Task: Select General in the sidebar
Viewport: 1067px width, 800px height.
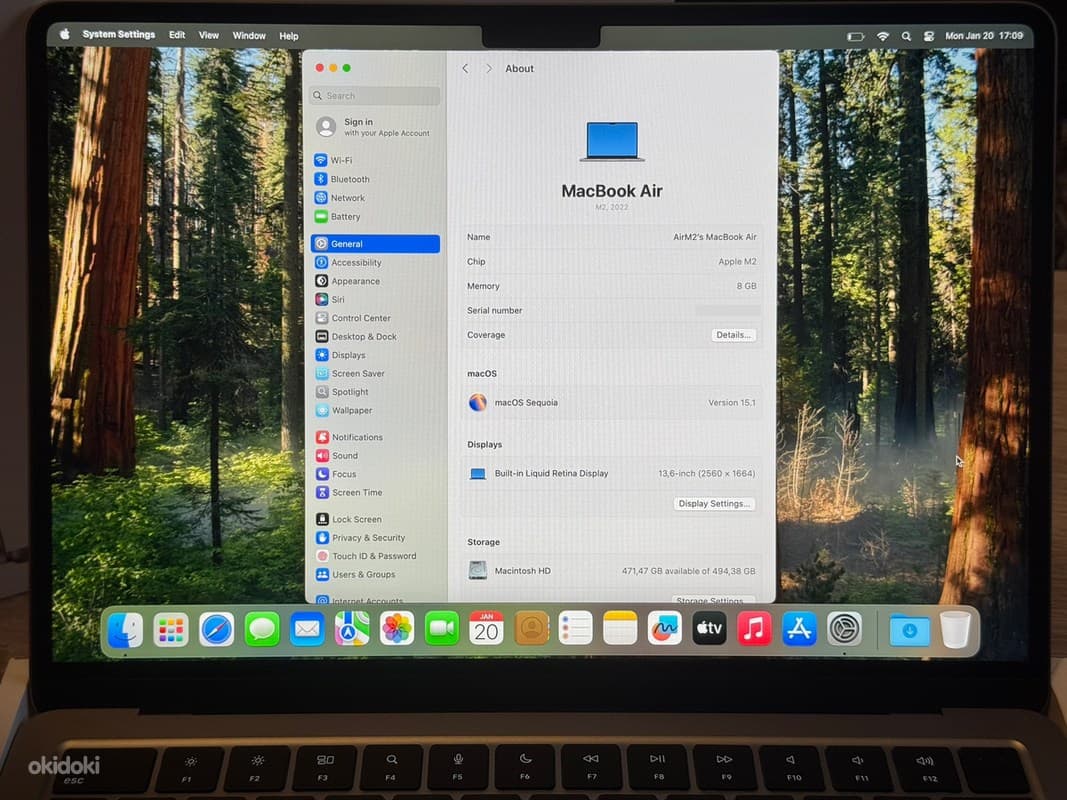Action: (376, 244)
